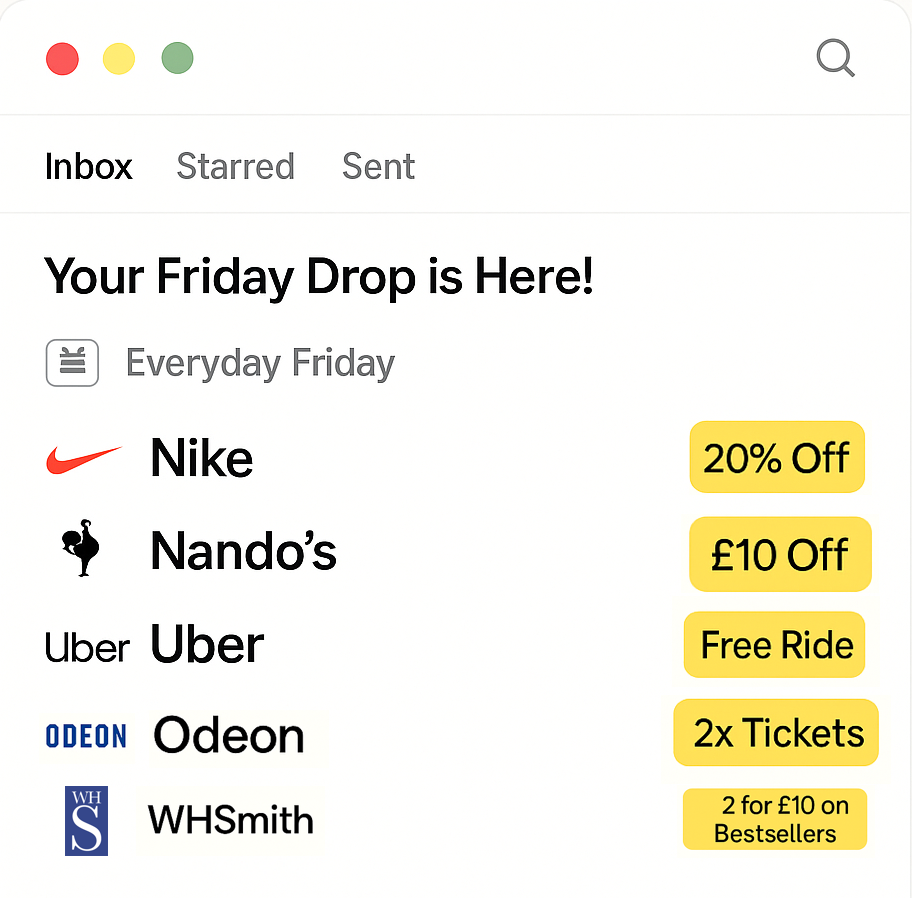Click the green window maximize dot
The width and height of the screenshot is (912, 898).
[177, 58]
